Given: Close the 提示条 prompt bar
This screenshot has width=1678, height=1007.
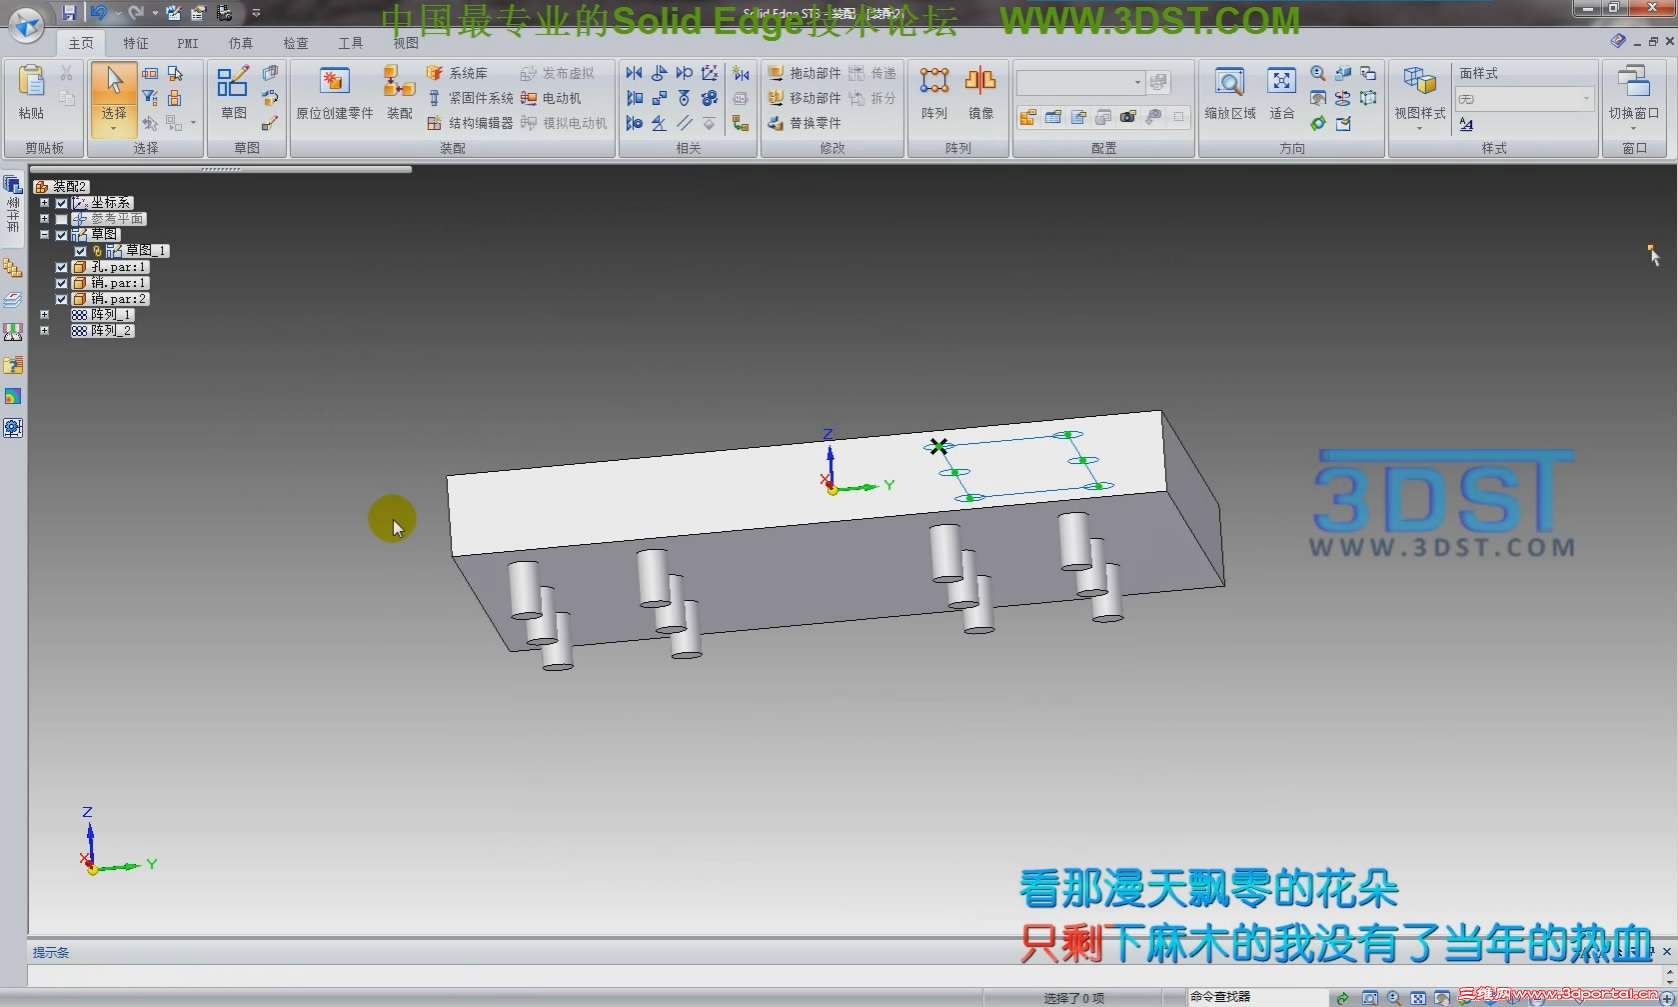Looking at the screenshot, I should click(x=1666, y=952).
